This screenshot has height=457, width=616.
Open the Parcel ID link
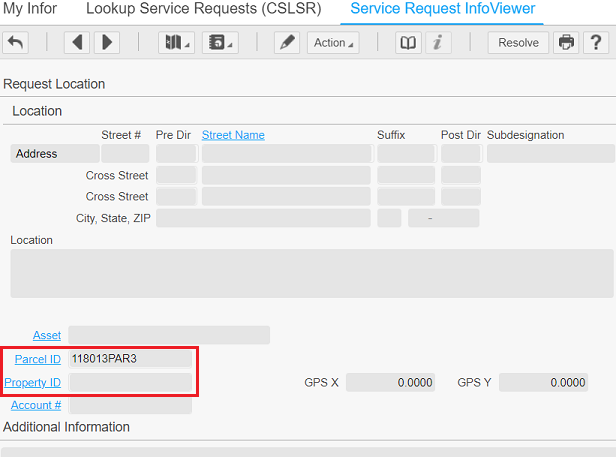38,359
